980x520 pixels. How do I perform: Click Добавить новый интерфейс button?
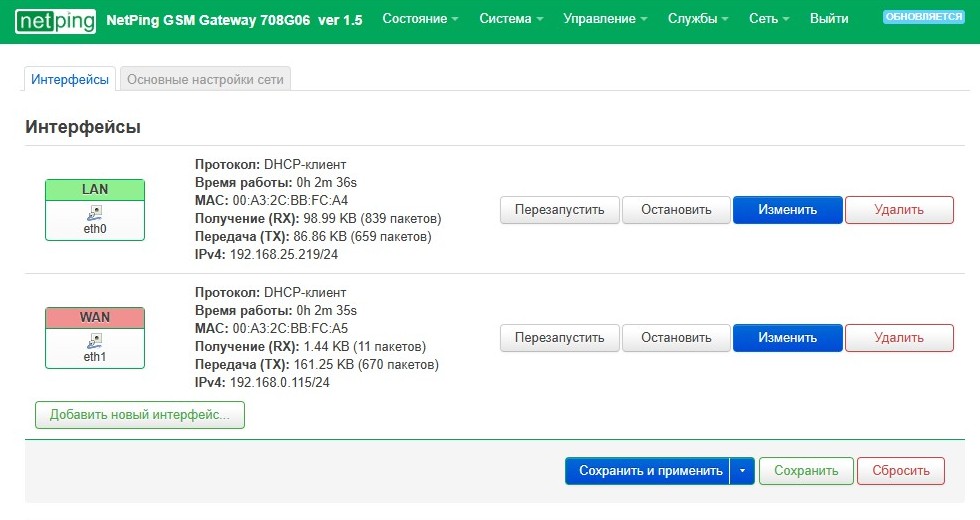click(140, 415)
